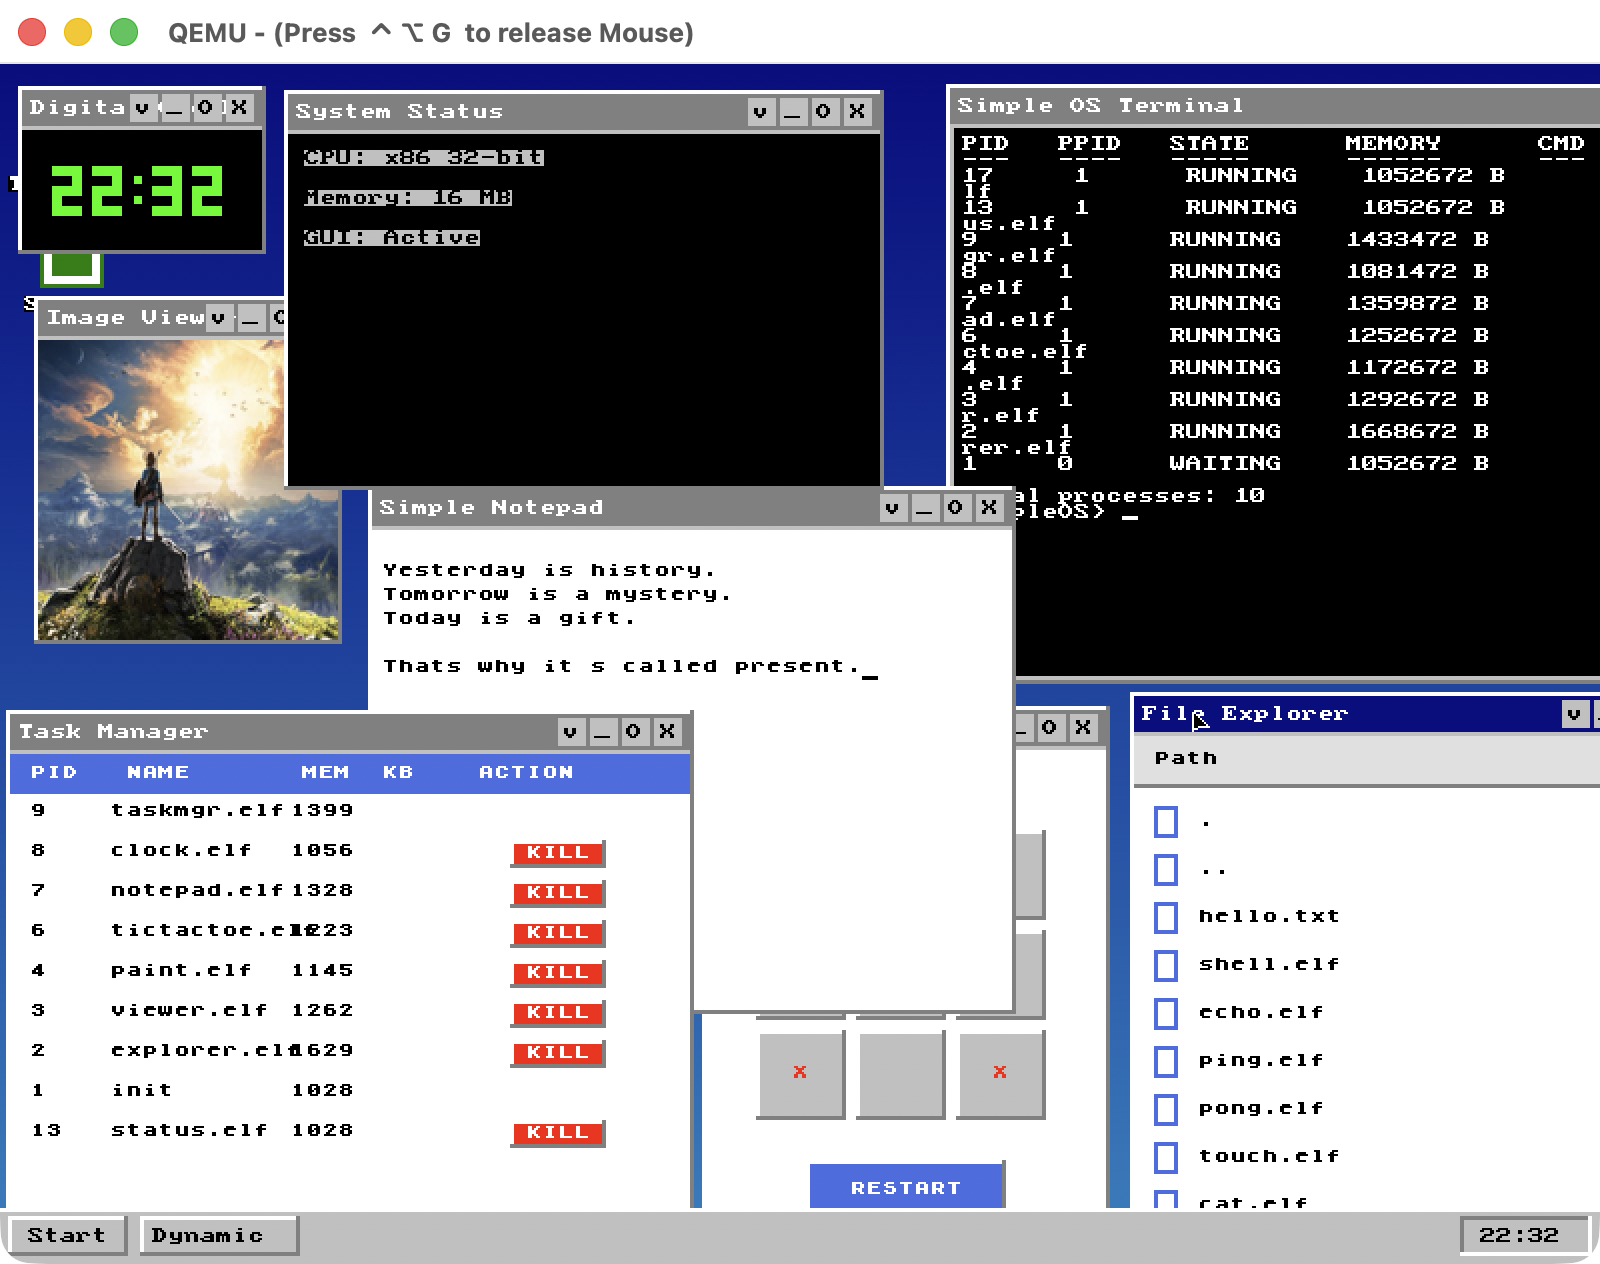Switch to the Dynamic taskbar item

tap(218, 1235)
